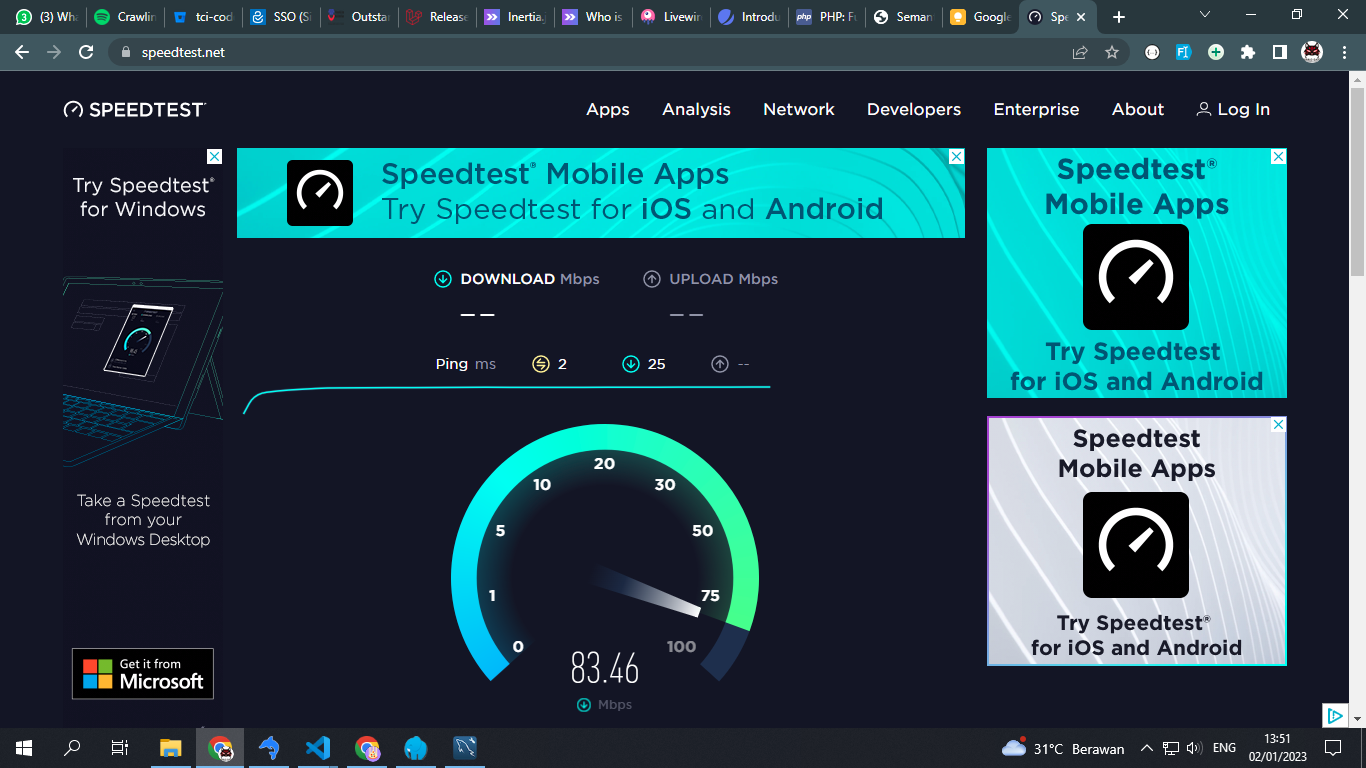Switch to the Spotify Crawling browser tab

pyautogui.click(x=125, y=17)
